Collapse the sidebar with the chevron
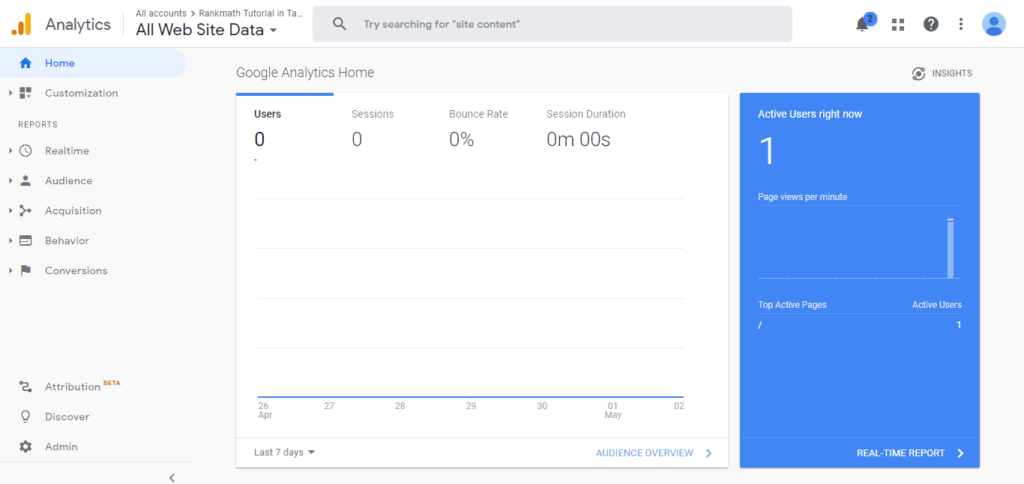 click(172, 477)
